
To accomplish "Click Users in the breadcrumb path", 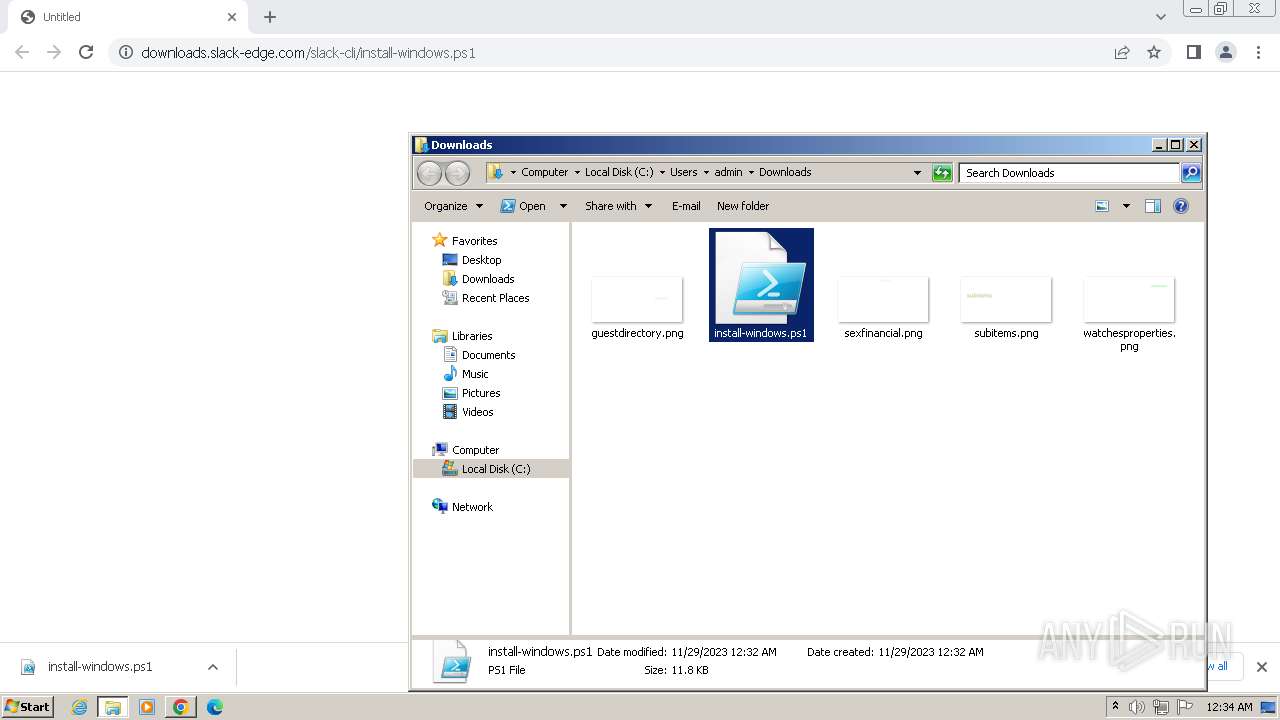I will (x=684, y=172).
